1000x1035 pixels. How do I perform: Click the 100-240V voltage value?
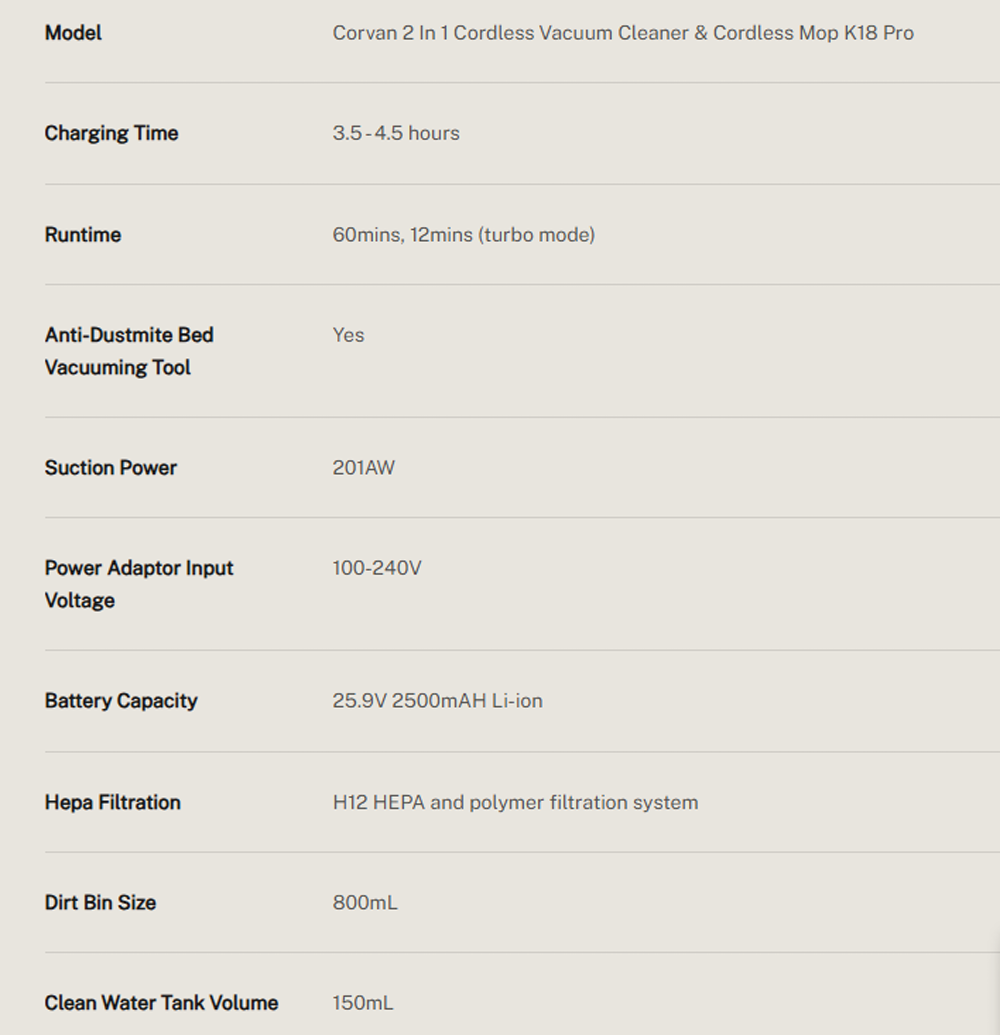(376, 568)
